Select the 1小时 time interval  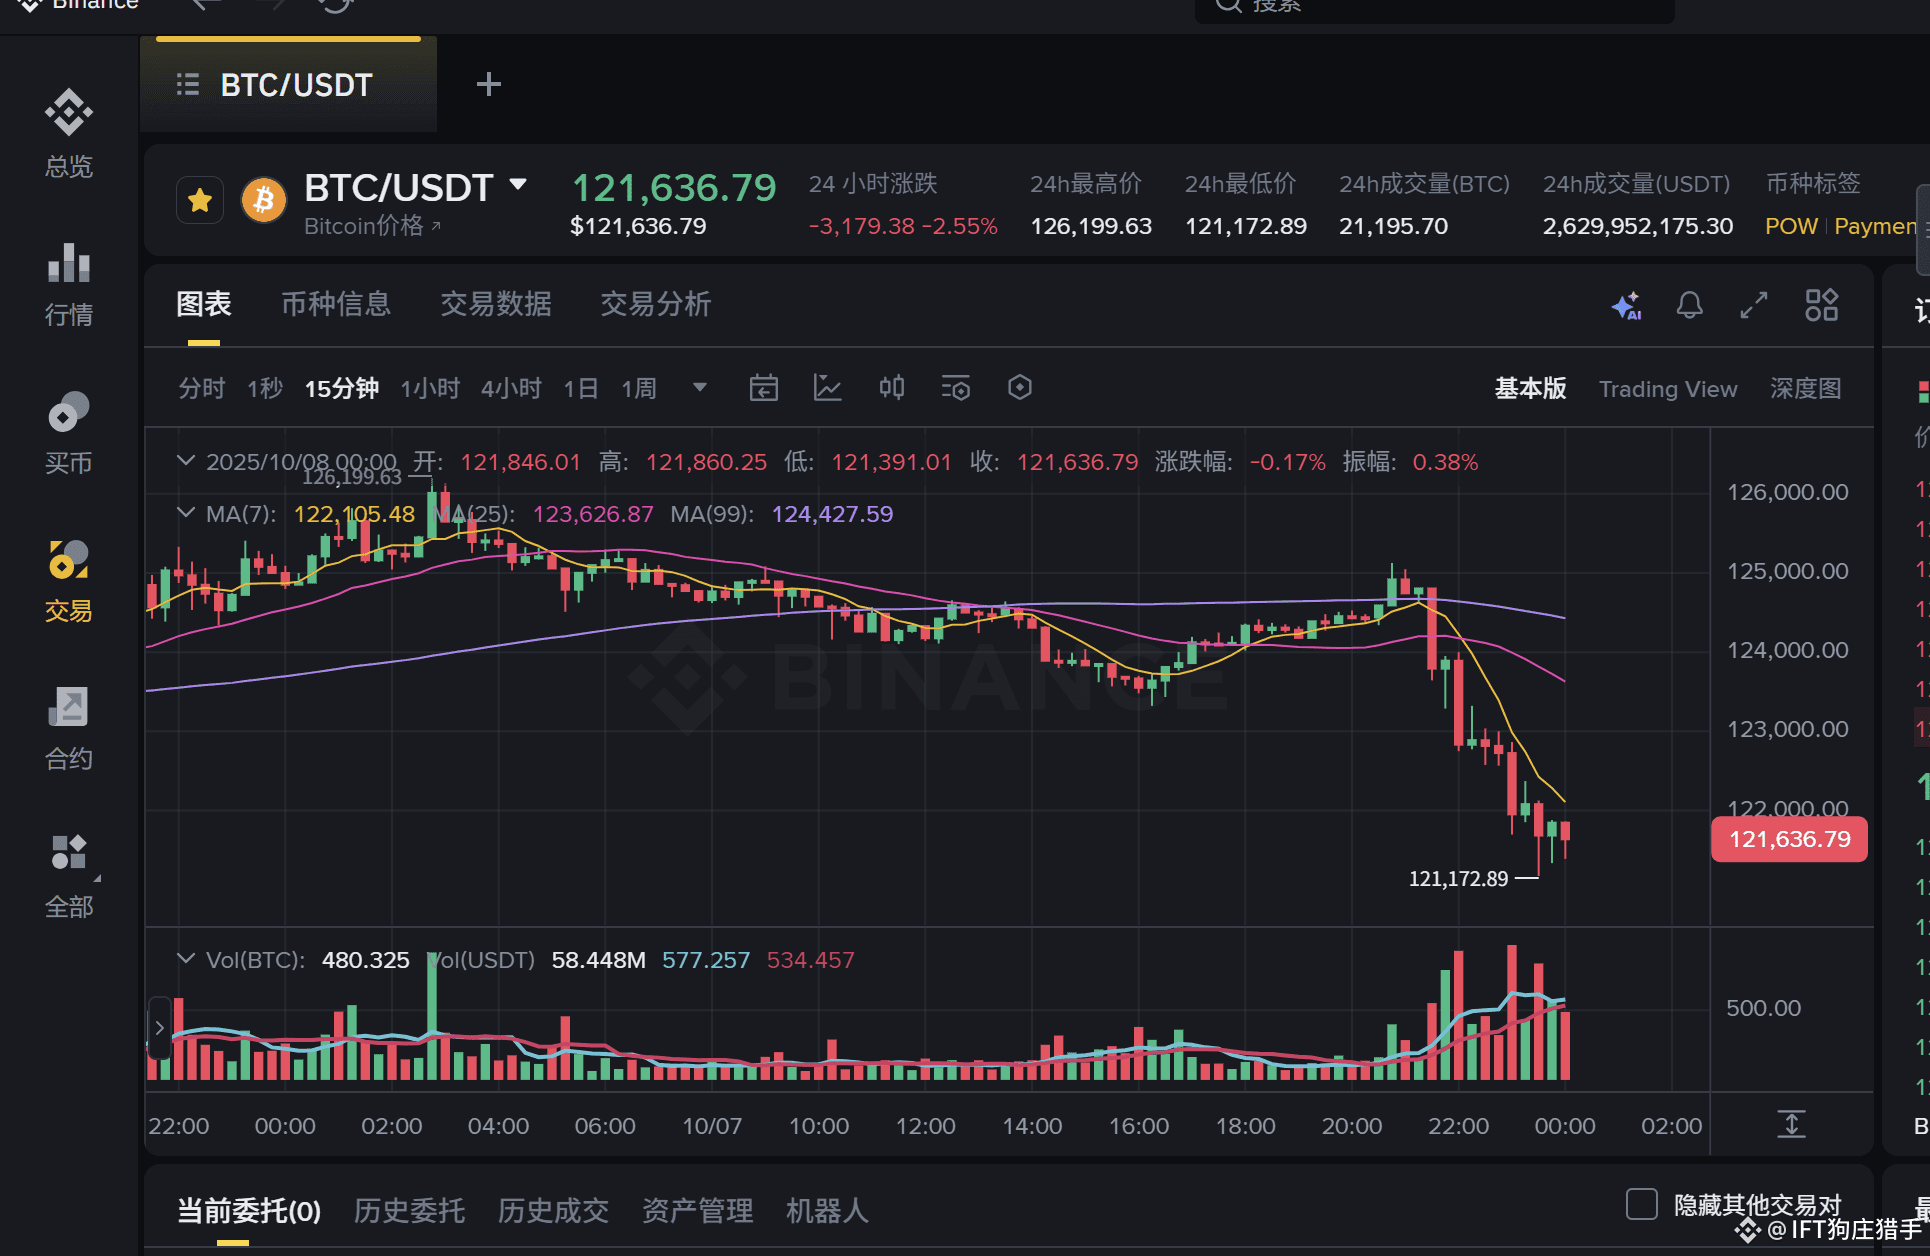(430, 389)
